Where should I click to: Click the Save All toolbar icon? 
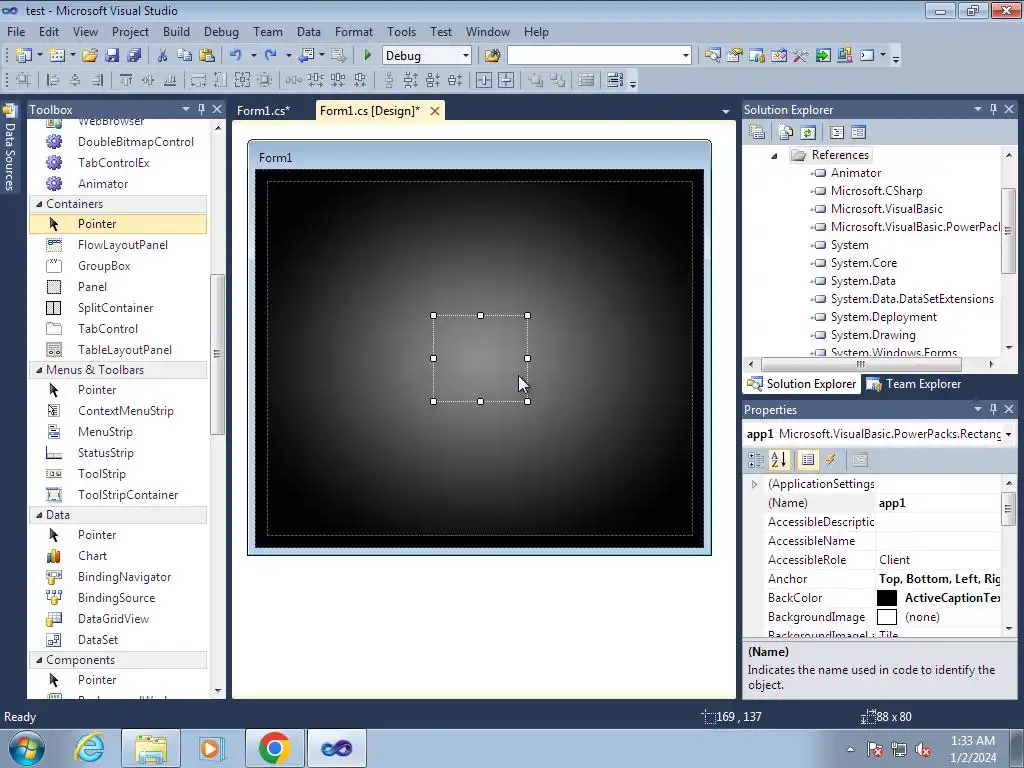point(134,56)
